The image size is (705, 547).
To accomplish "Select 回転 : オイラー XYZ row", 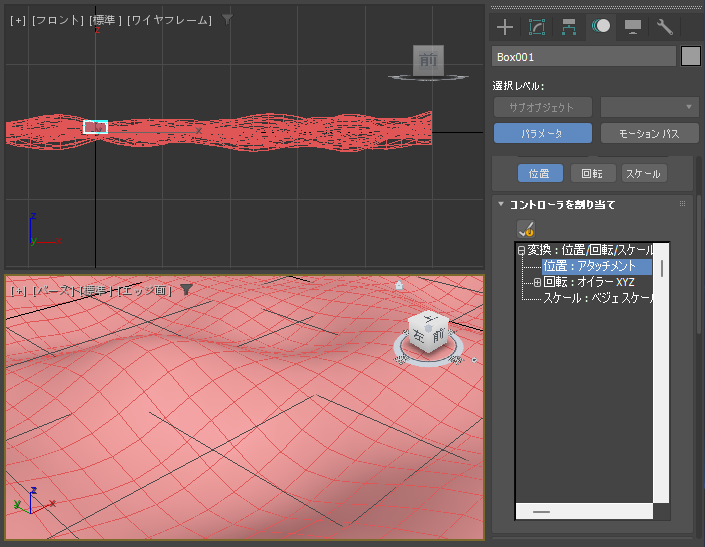I will click(589, 282).
